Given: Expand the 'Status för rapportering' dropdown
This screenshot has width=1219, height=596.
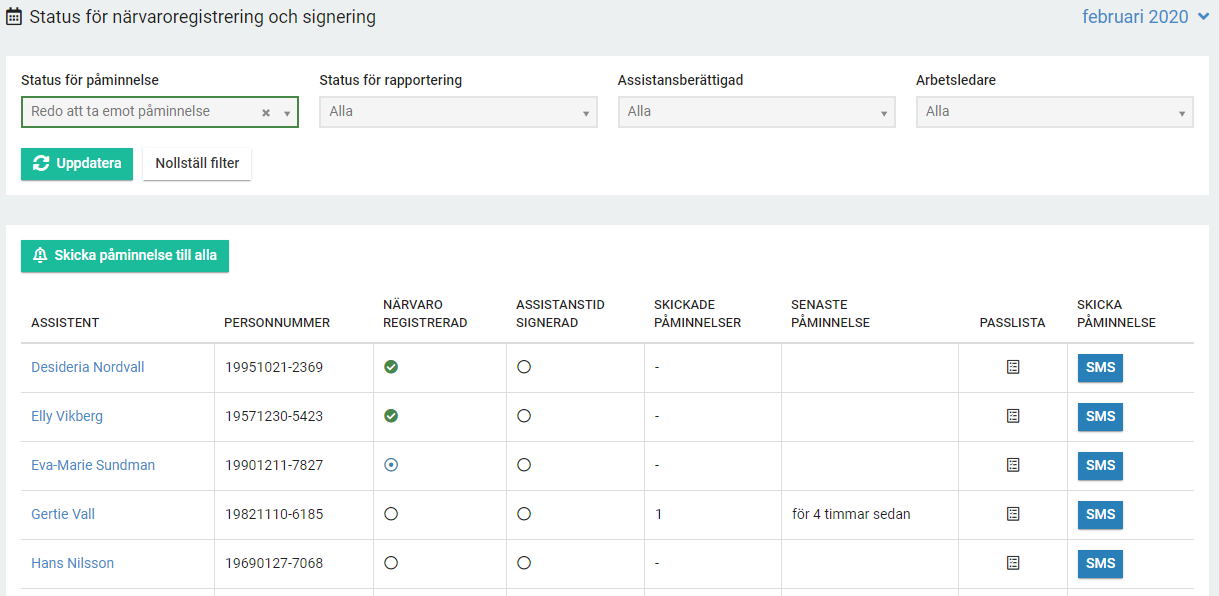Looking at the screenshot, I should point(458,112).
